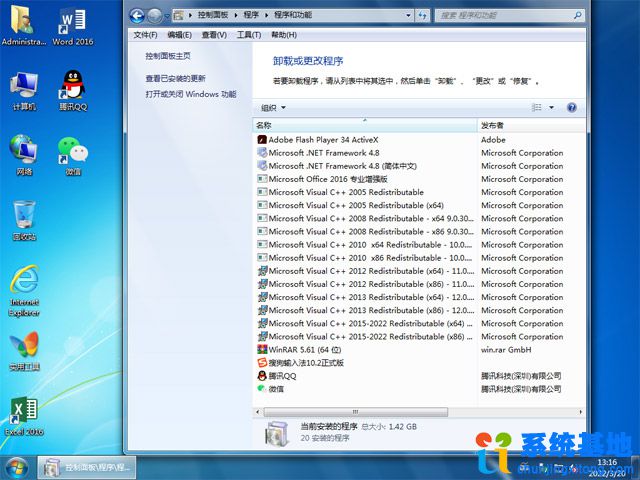This screenshot has width=640, height=480.
Task: Open 查看已安装的更新 link
Action: tap(176, 78)
